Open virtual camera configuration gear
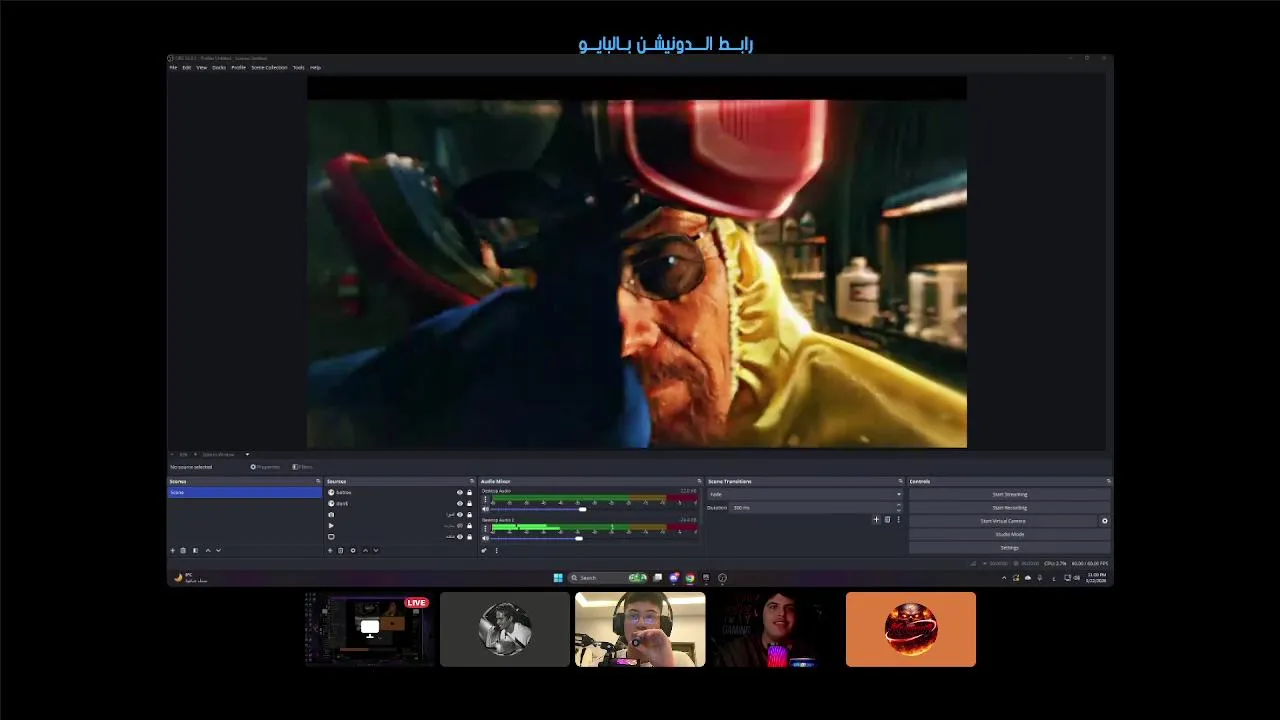This screenshot has height=720, width=1280. (x=1105, y=521)
